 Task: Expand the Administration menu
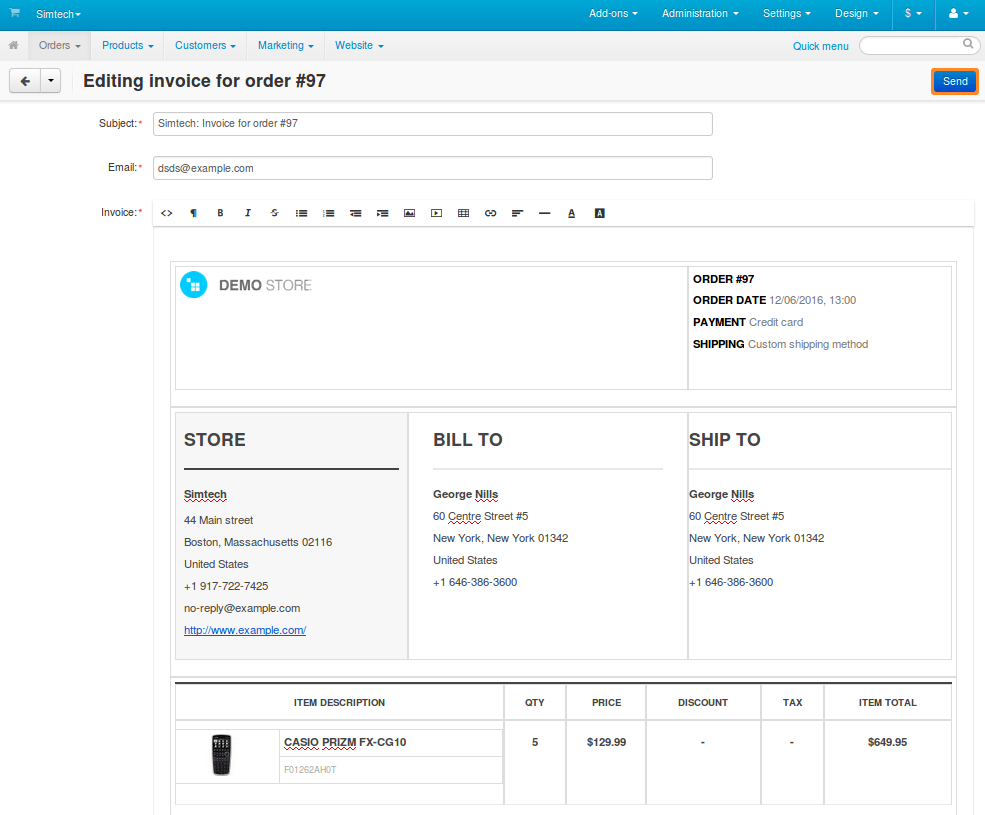point(700,13)
